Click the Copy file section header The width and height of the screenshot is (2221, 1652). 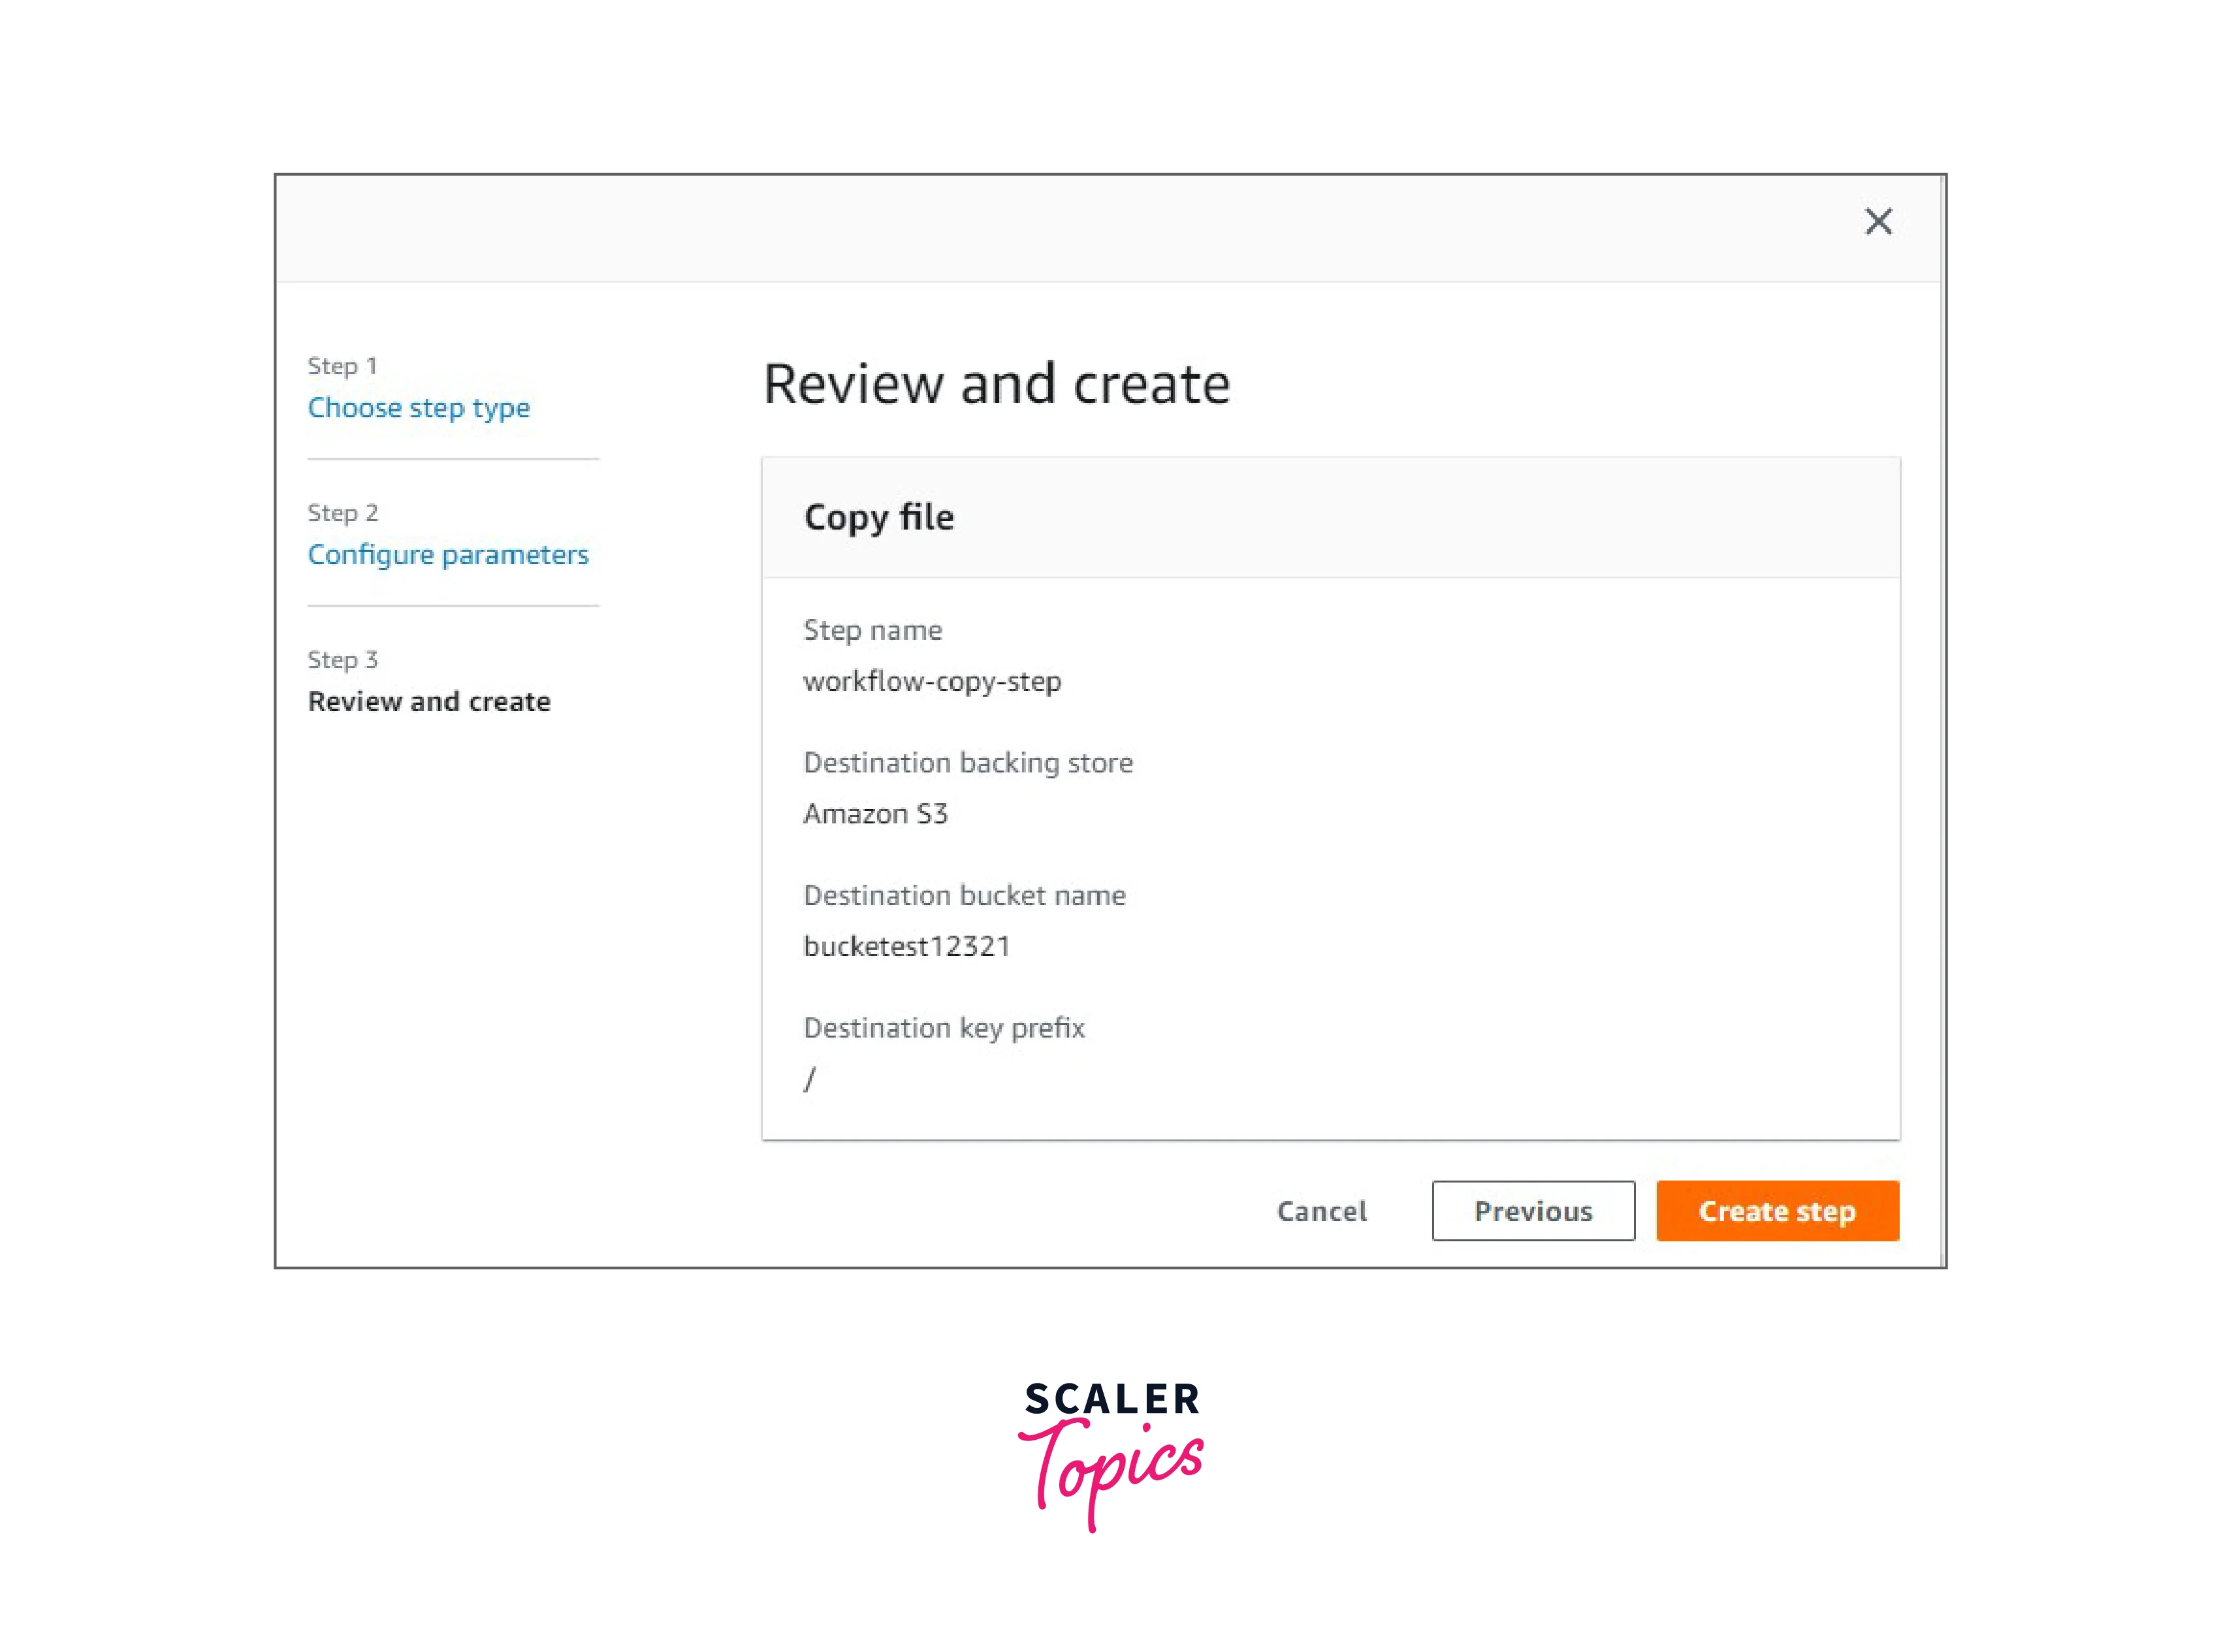click(878, 518)
